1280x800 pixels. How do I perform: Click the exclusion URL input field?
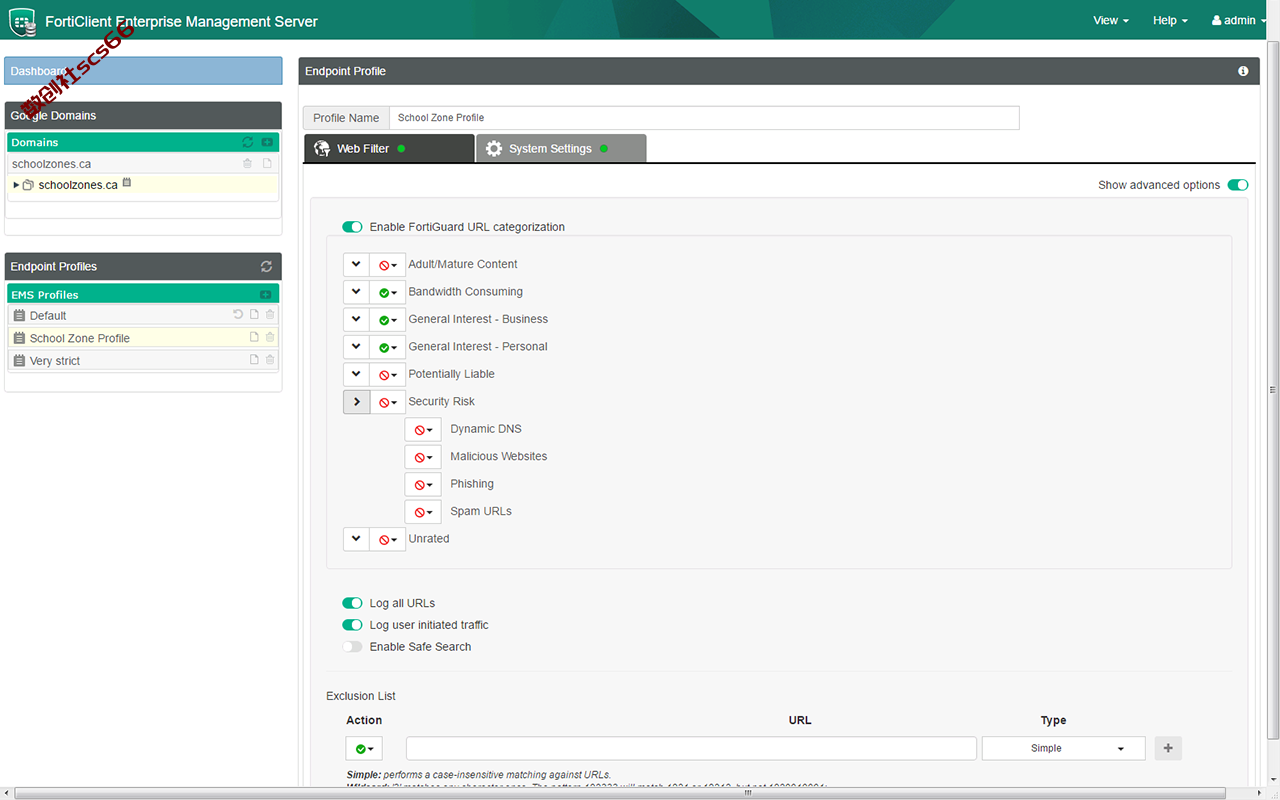point(691,748)
